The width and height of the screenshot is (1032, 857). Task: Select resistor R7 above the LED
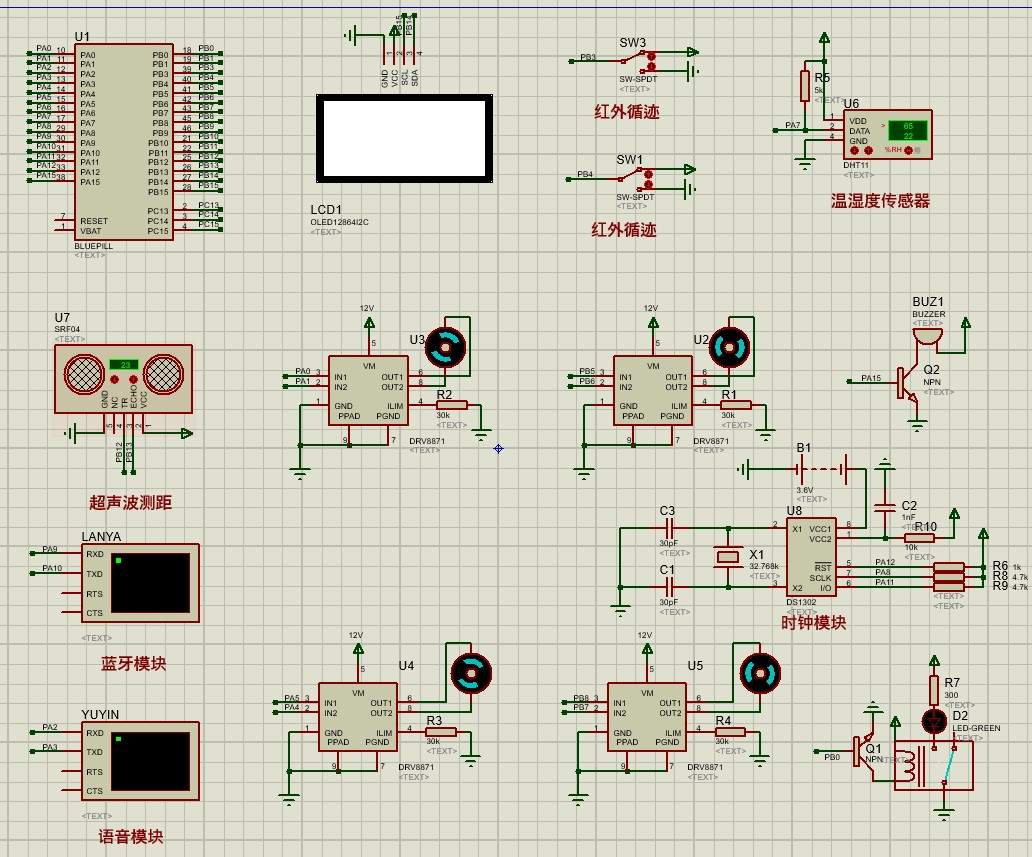(x=934, y=690)
